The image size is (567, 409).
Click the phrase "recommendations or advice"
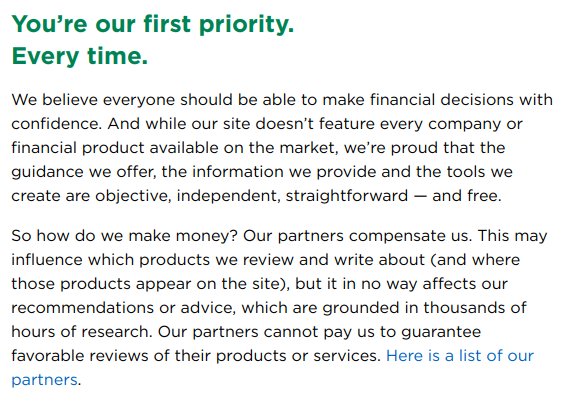(123, 308)
